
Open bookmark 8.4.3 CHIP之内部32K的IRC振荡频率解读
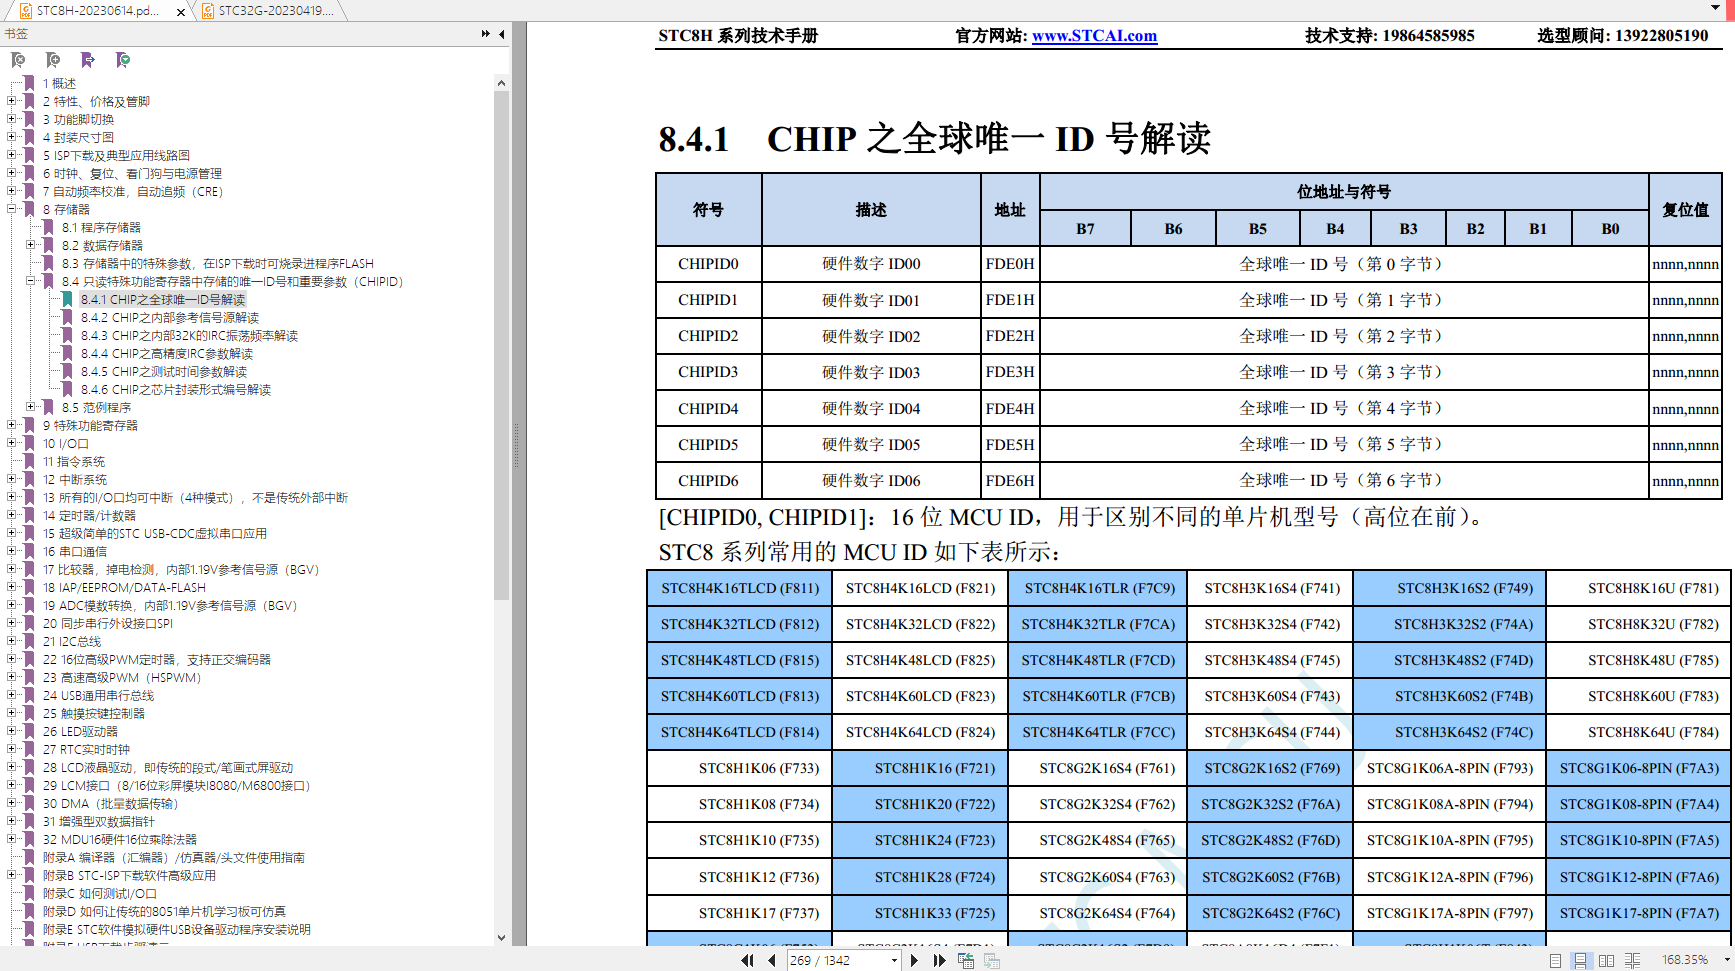coord(189,335)
